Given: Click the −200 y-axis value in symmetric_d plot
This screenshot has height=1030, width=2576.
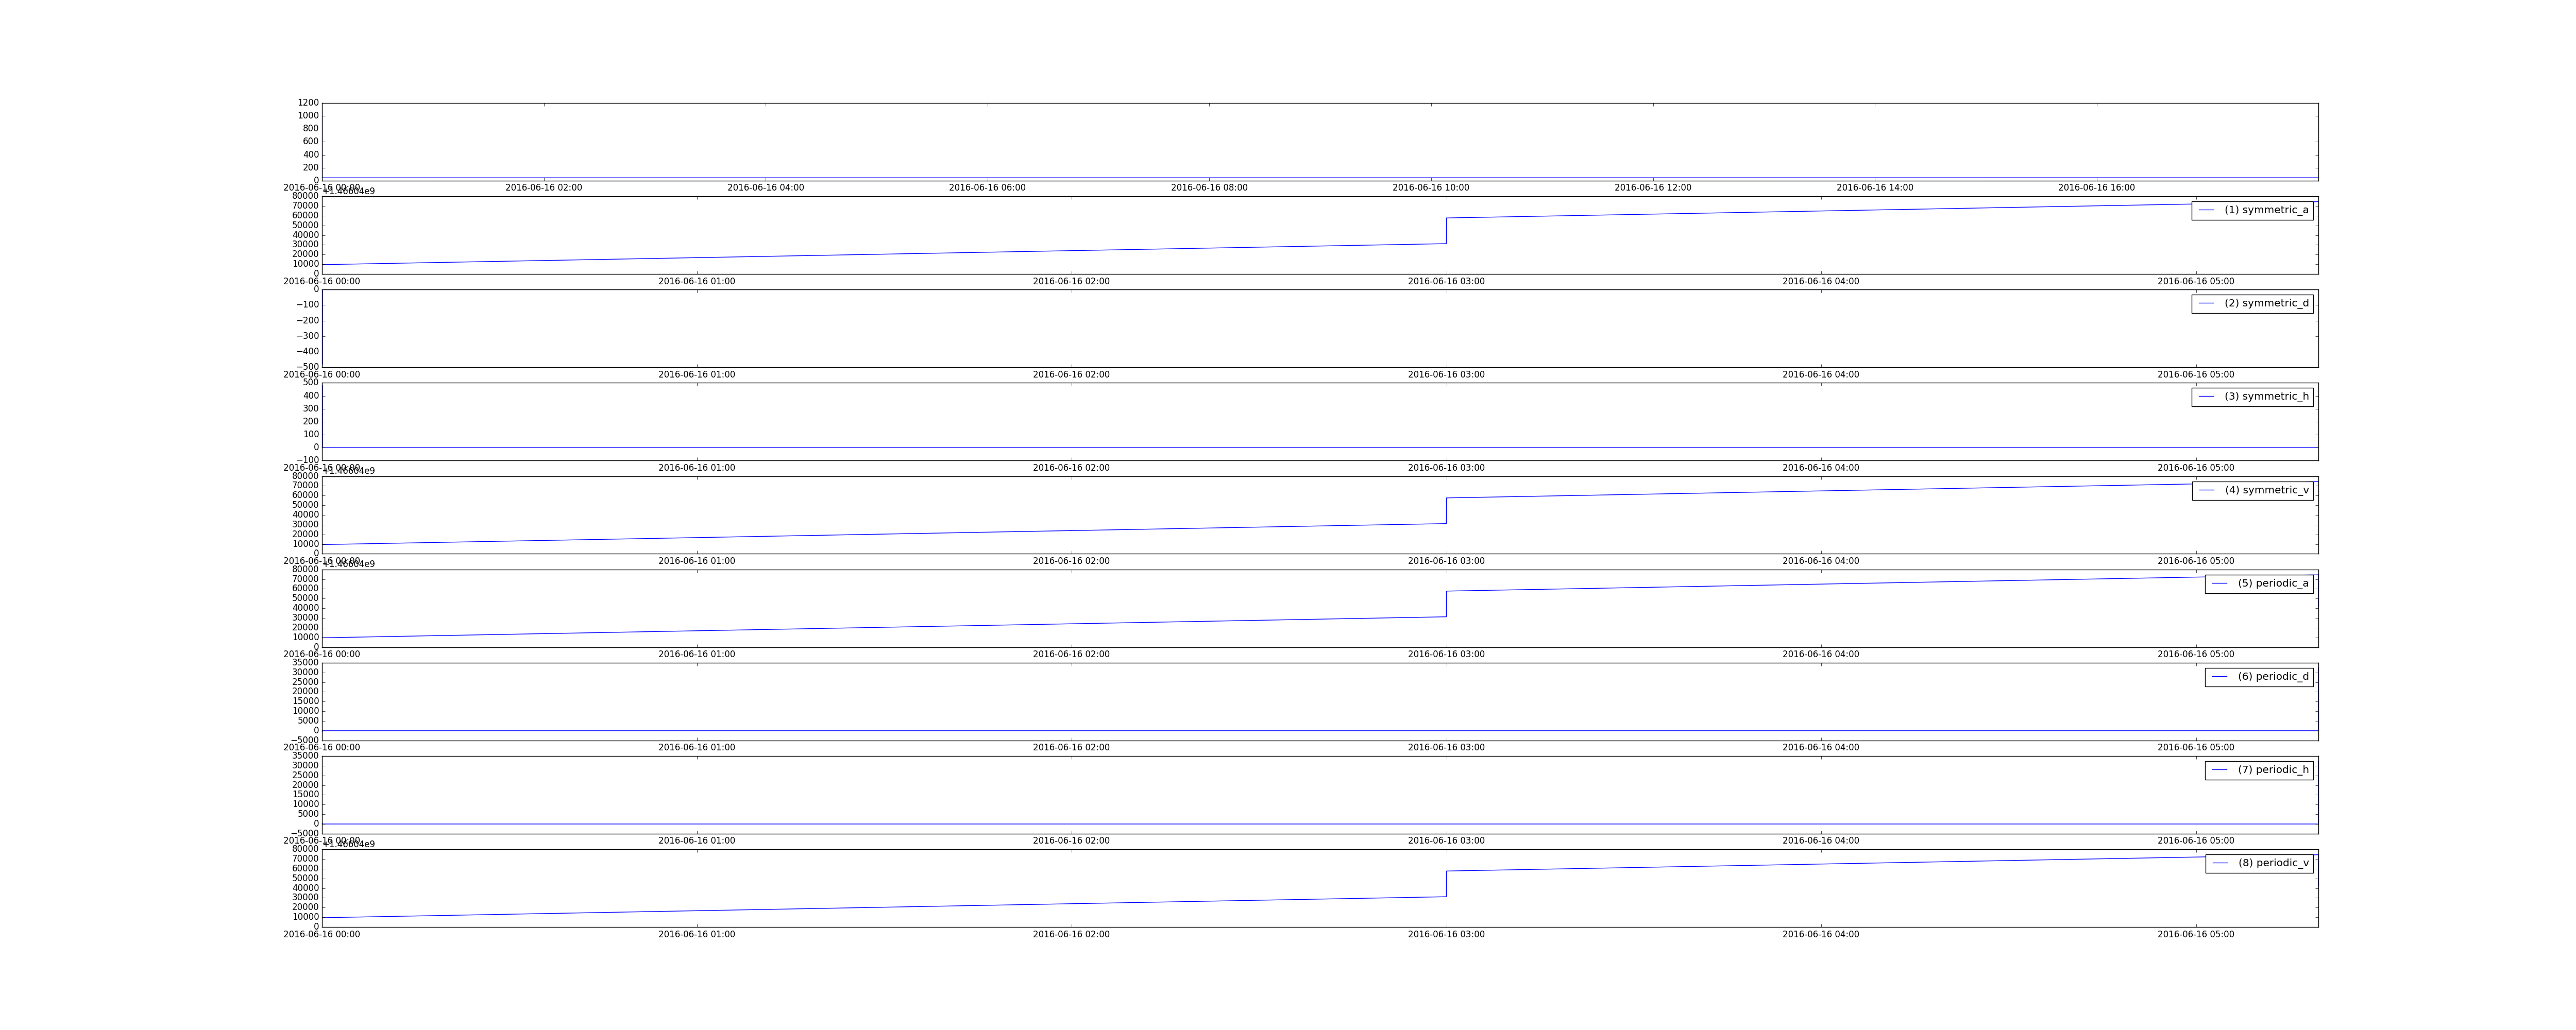Looking at the screenshot, I should [x=308, y=321].
